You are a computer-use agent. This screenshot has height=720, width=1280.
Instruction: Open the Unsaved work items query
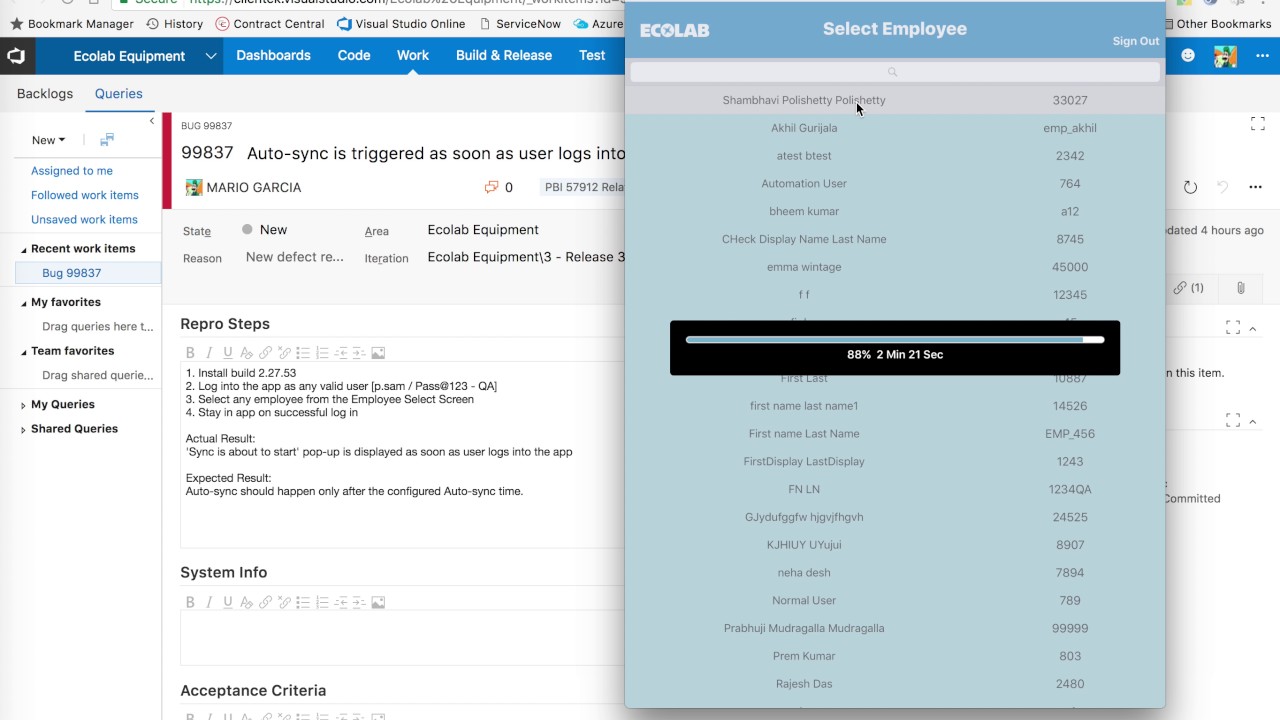click(84, 219)
